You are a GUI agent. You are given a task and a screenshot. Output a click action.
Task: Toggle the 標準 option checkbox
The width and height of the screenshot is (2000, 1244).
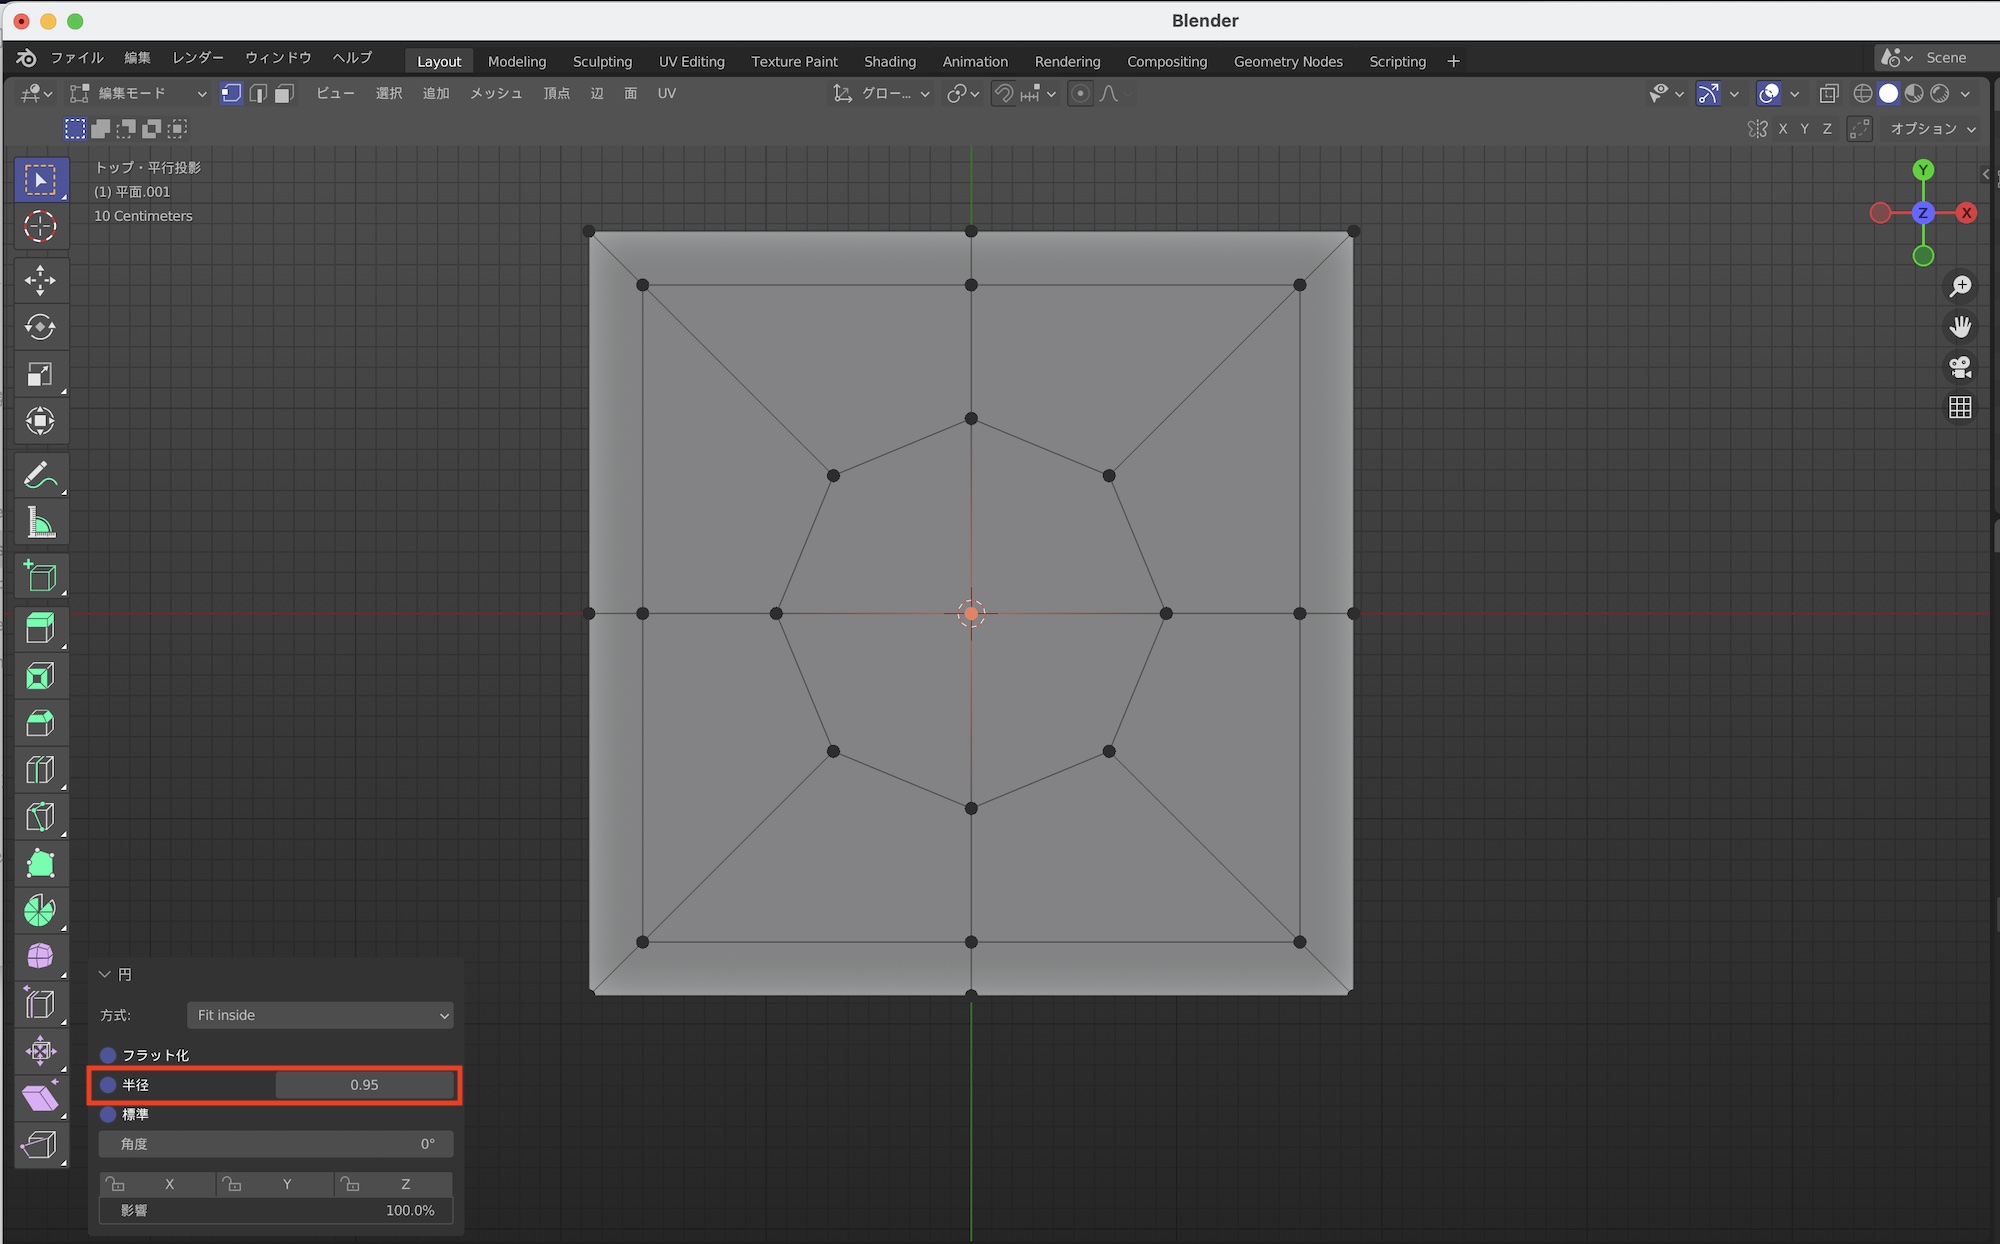click(108, 1114)
